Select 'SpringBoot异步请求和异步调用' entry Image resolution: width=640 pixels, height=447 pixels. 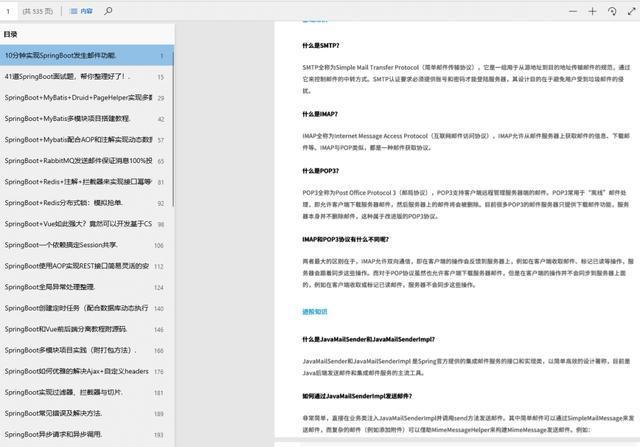(87, 434)
